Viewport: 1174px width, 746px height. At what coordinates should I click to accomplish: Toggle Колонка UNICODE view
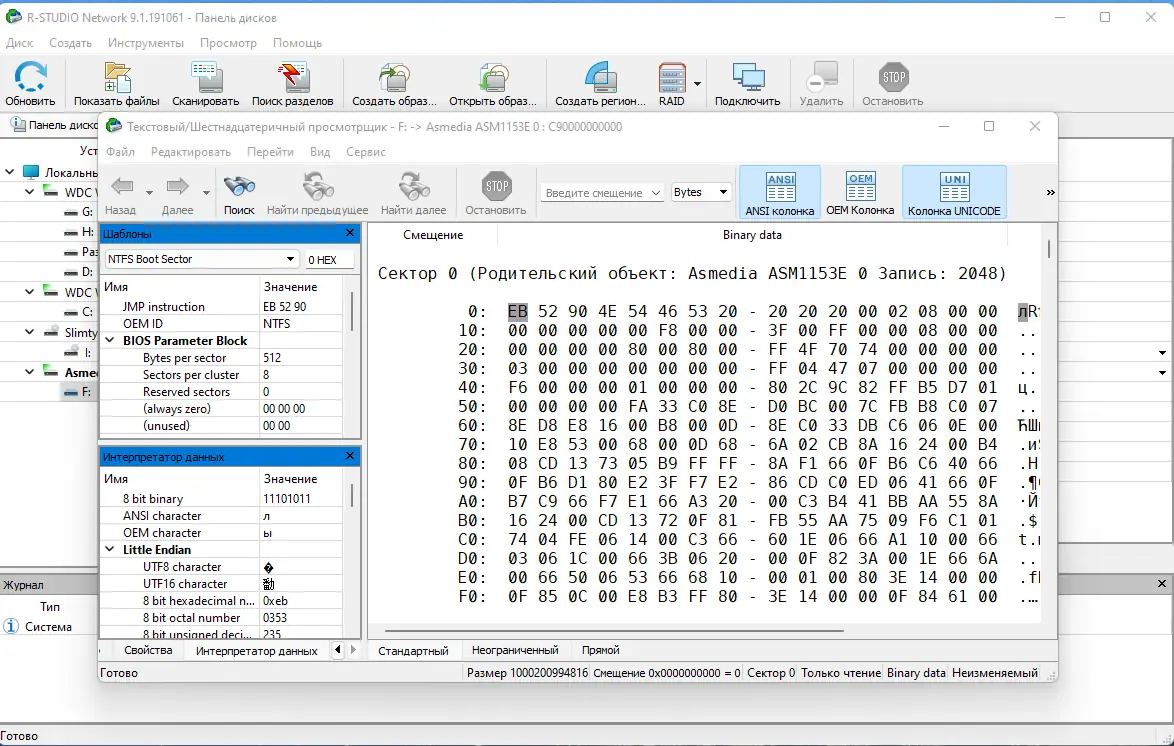point(954,193)
